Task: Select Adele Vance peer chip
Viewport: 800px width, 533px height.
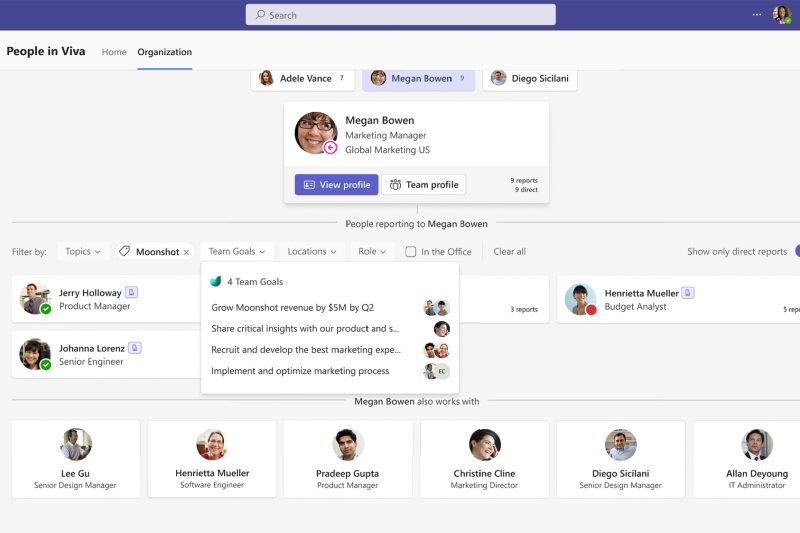Action: [303, 79]
